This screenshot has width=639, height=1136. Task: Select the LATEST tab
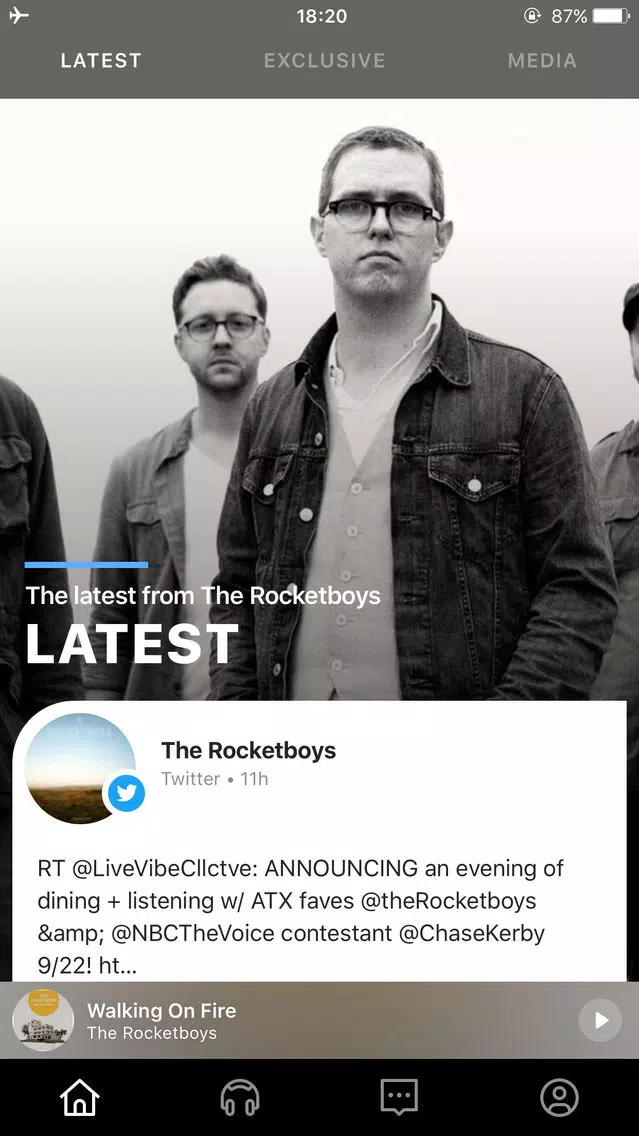[101, 61]
